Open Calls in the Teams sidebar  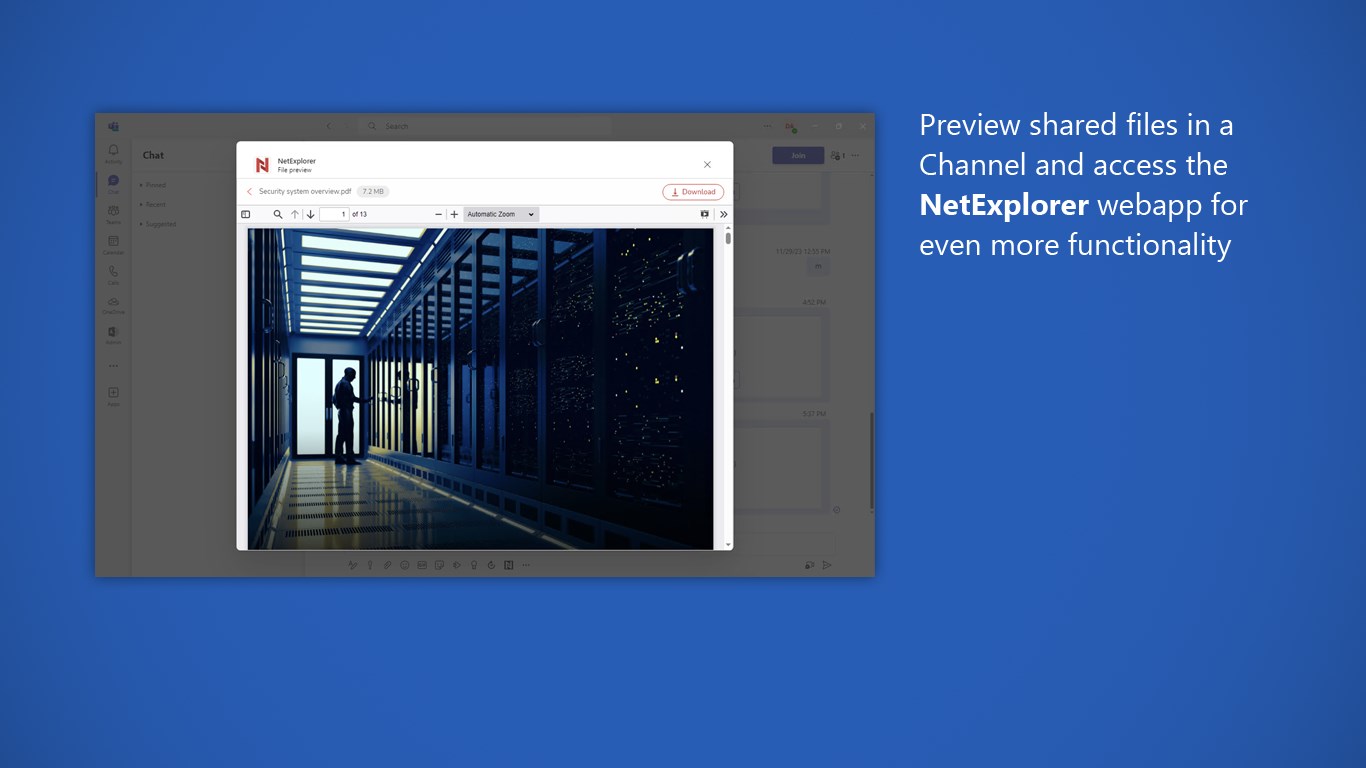click(x=113, y=275)
